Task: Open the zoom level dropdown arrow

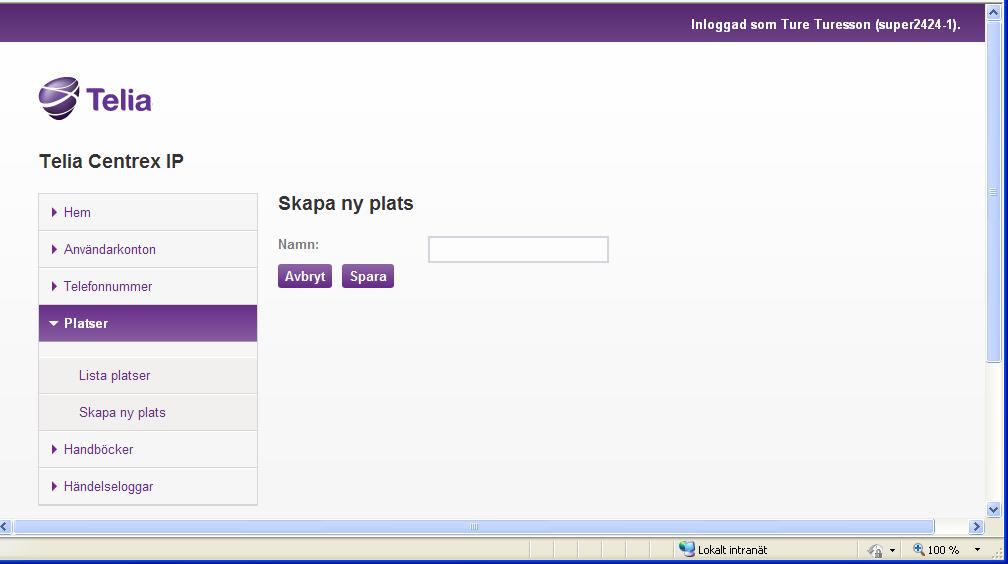Action: coord(977,550)
